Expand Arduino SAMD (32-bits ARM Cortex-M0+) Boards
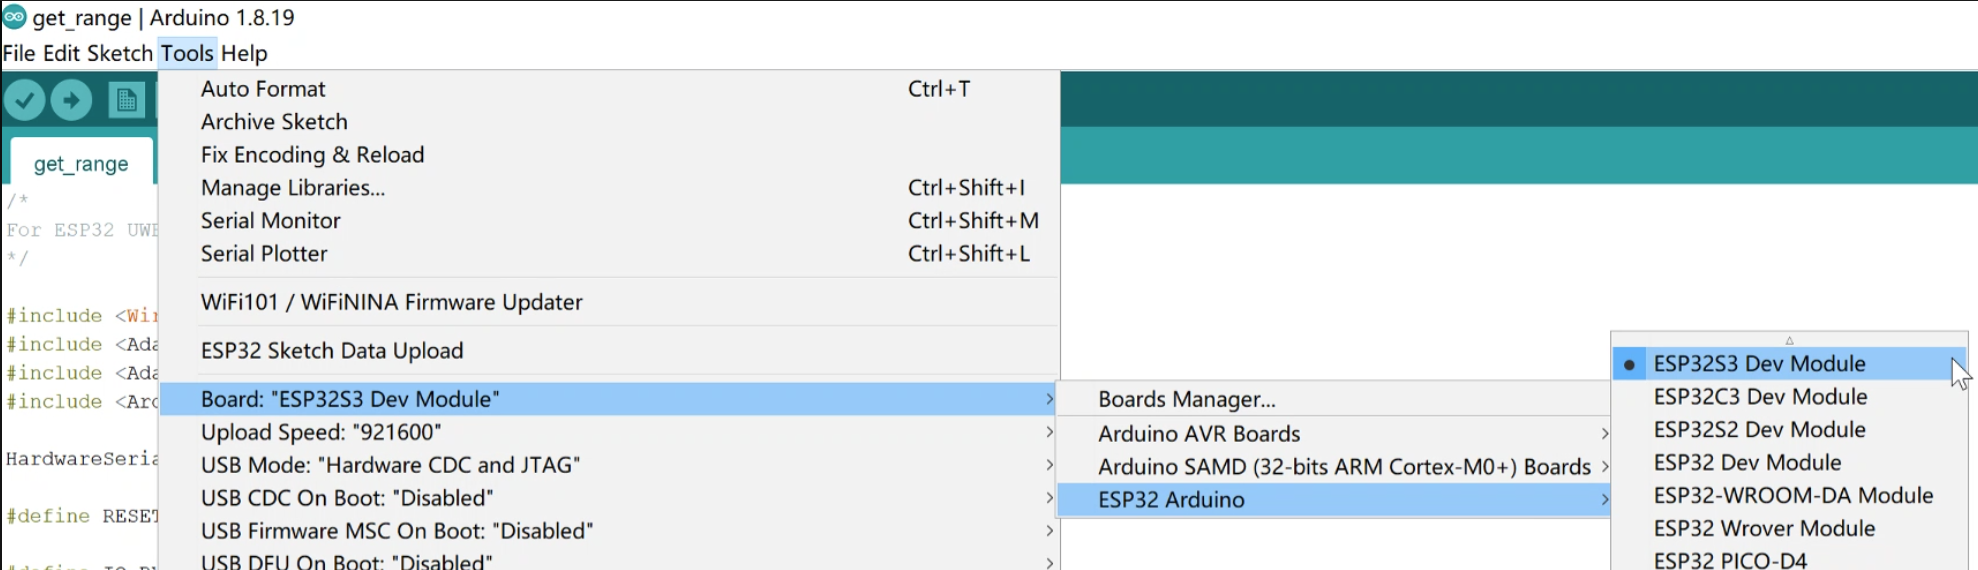 (1334, 467)
